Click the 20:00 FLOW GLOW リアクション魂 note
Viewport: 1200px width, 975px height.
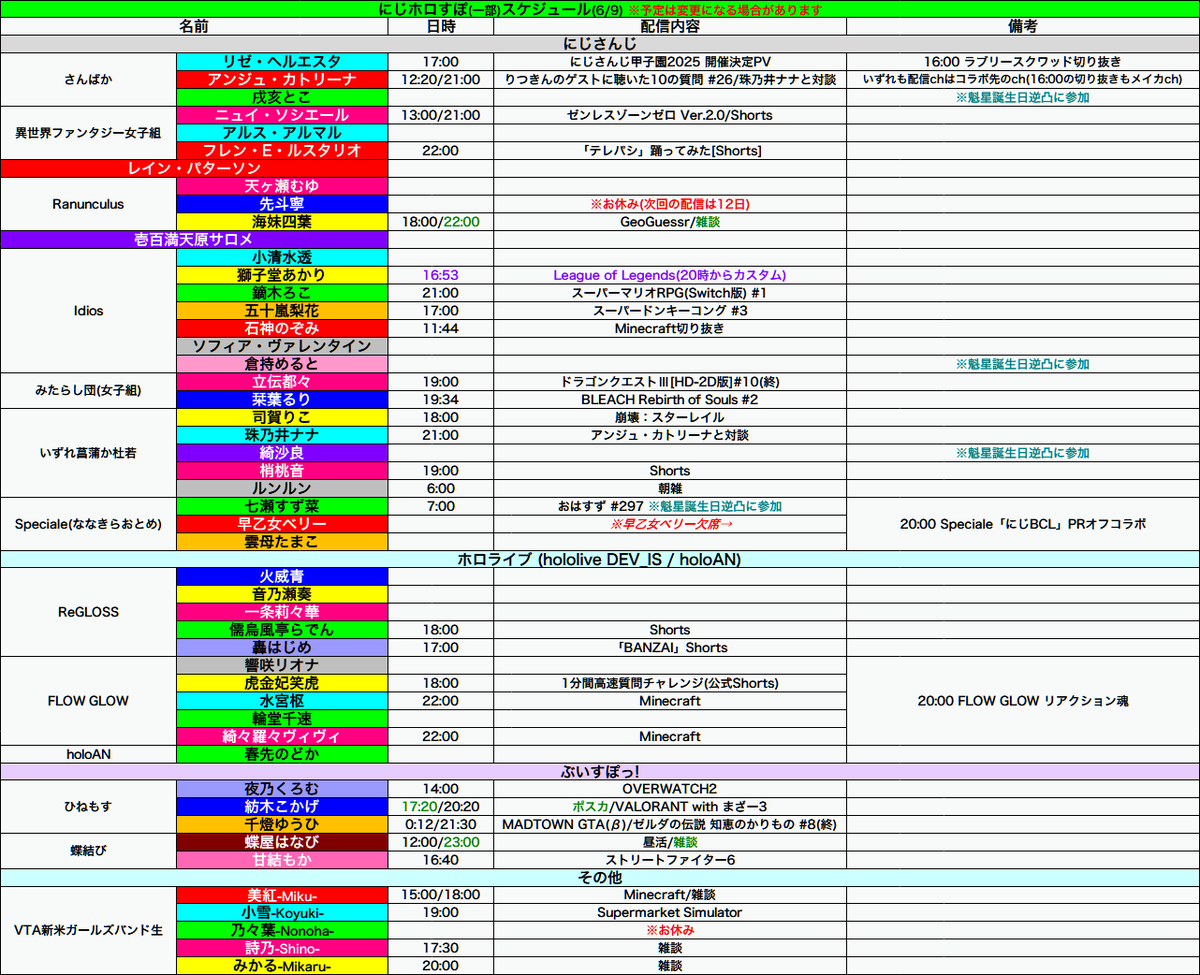1023,701
